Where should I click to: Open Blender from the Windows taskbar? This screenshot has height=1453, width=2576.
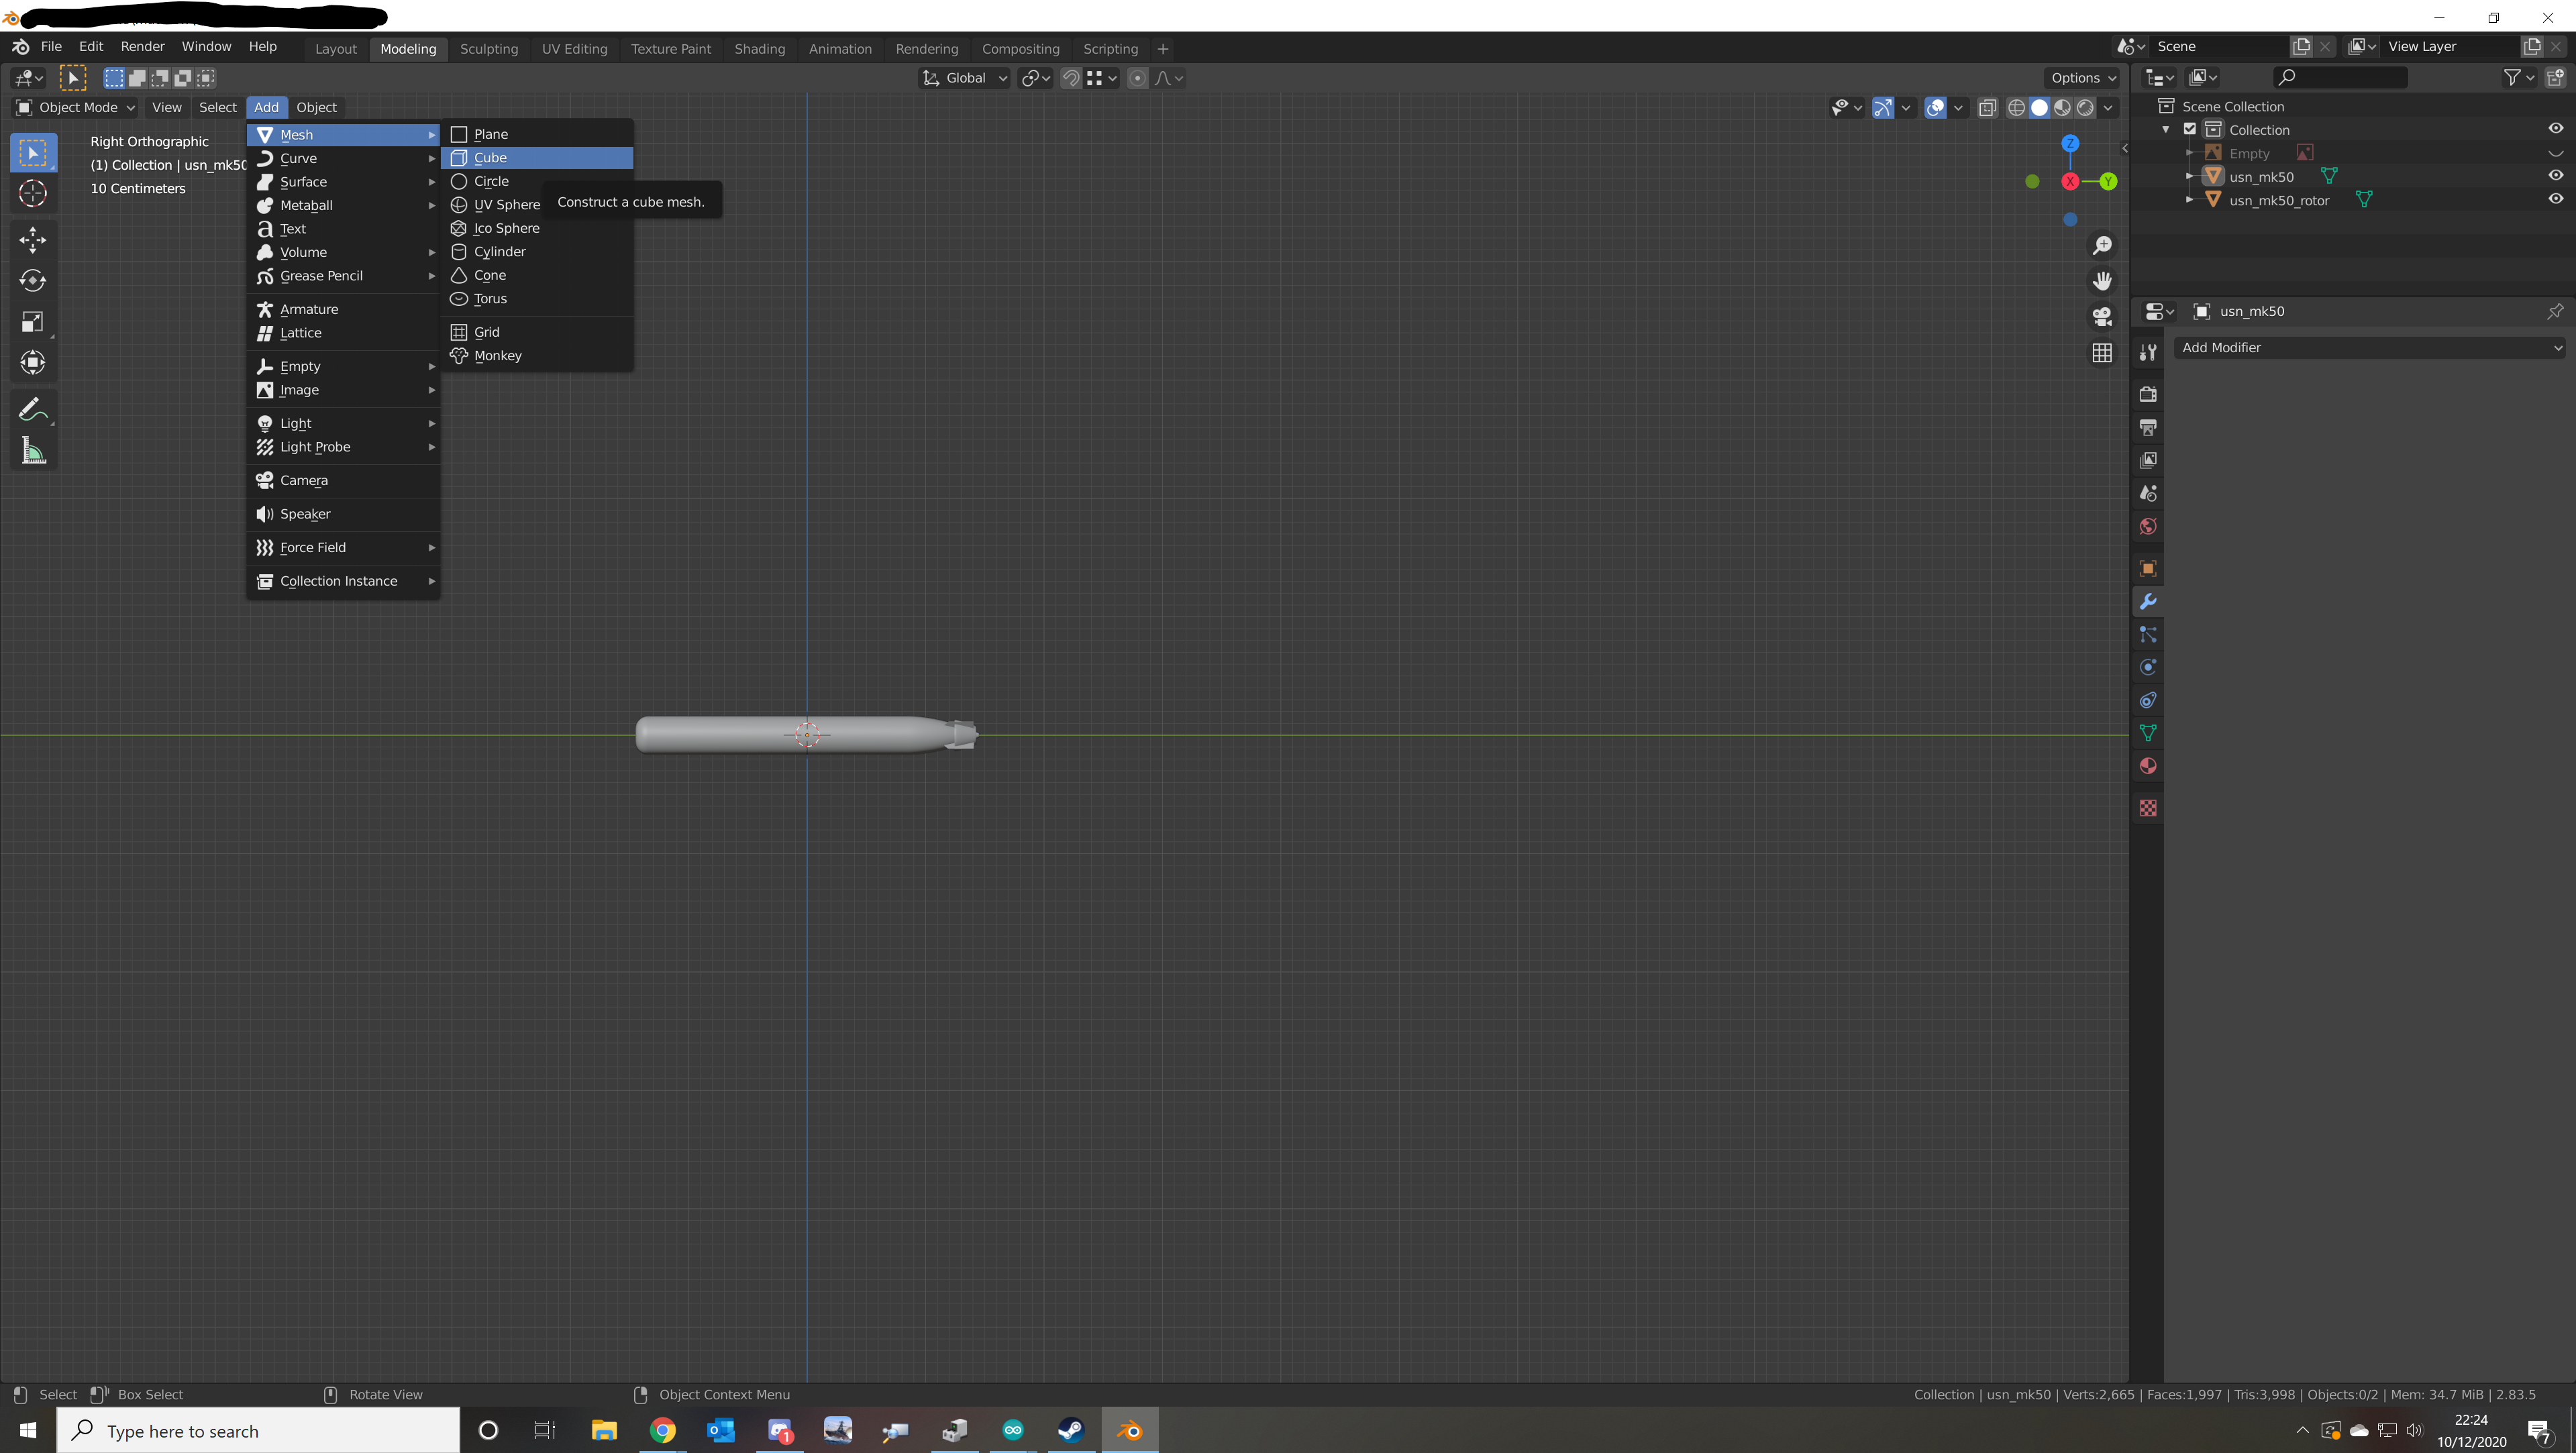tap(1130, 1430)
